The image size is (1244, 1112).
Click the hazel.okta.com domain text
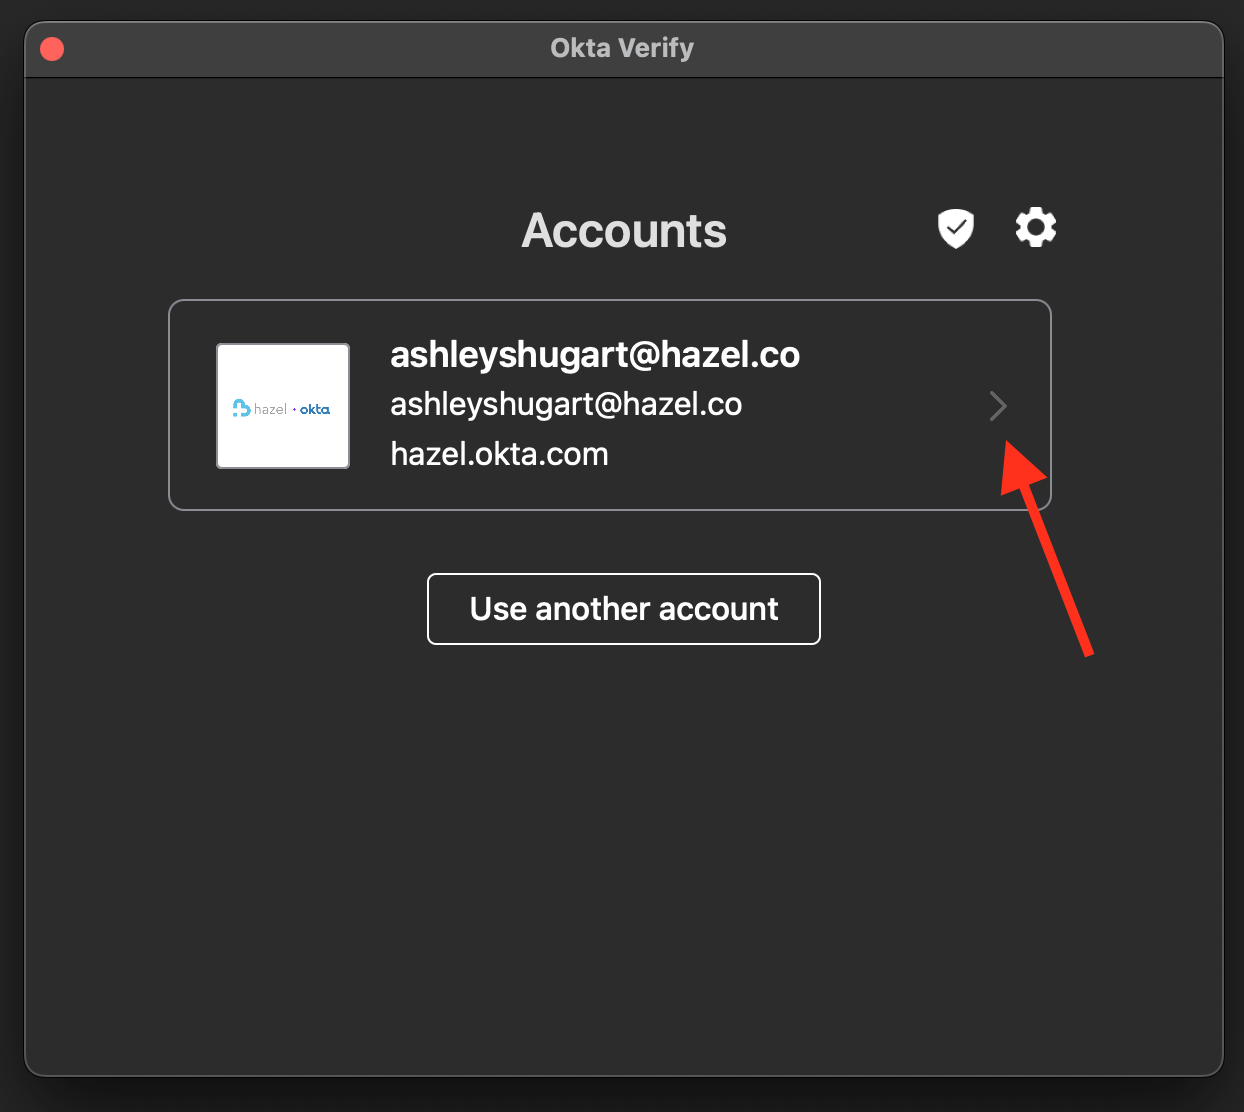coord(499,454)
